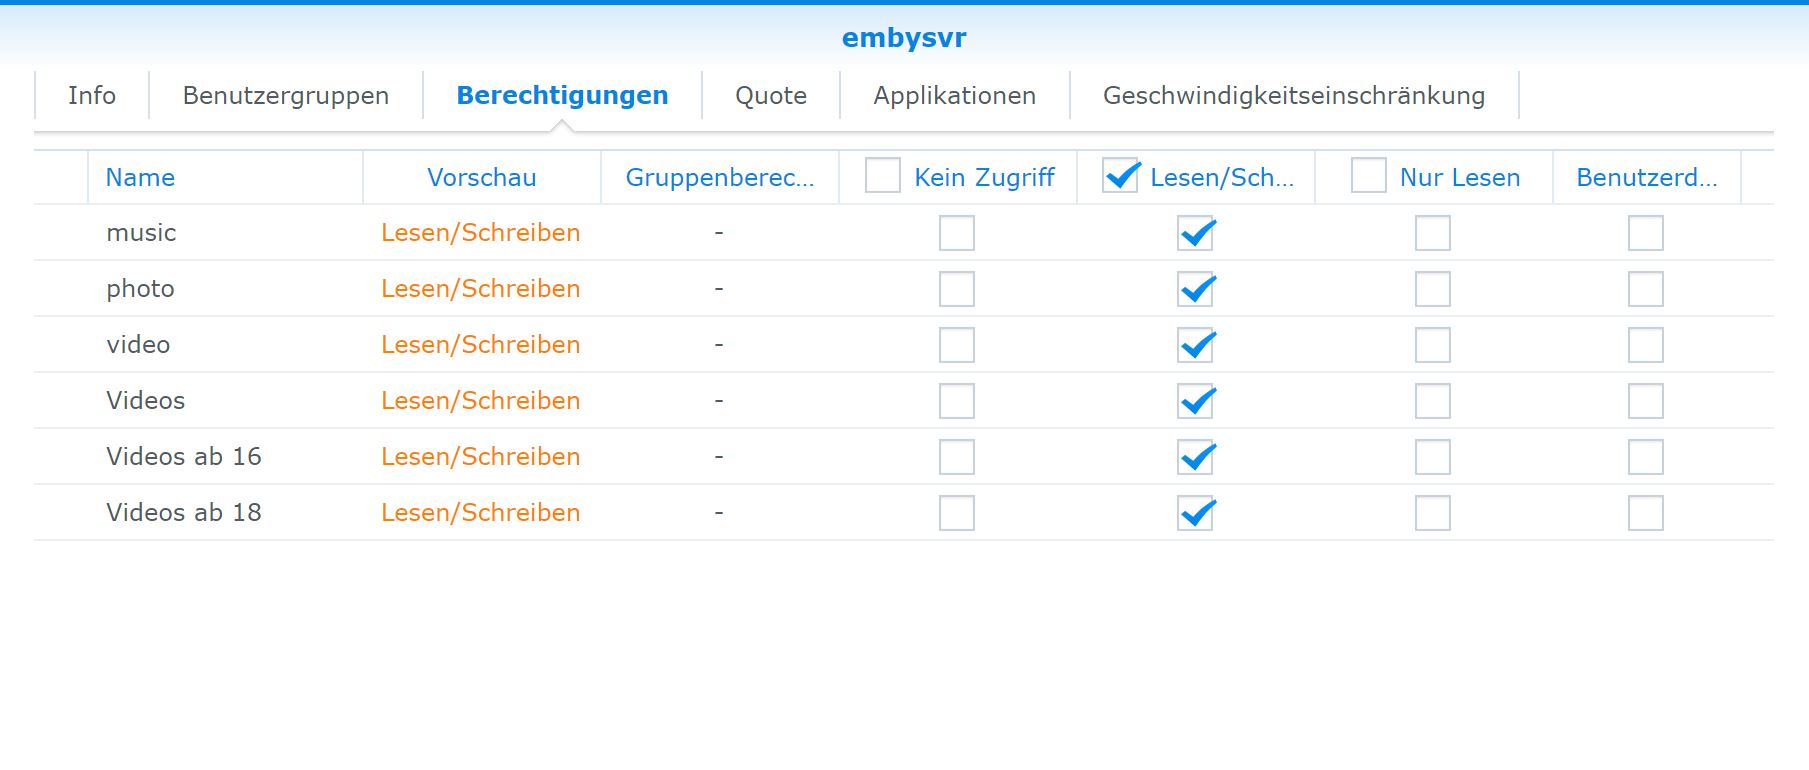Enable Nur Lesen for Videos ab 18
Image resolution: width=1809 pixels, height=770 pixels.
pyautogui.click(x=1433, y=513)
